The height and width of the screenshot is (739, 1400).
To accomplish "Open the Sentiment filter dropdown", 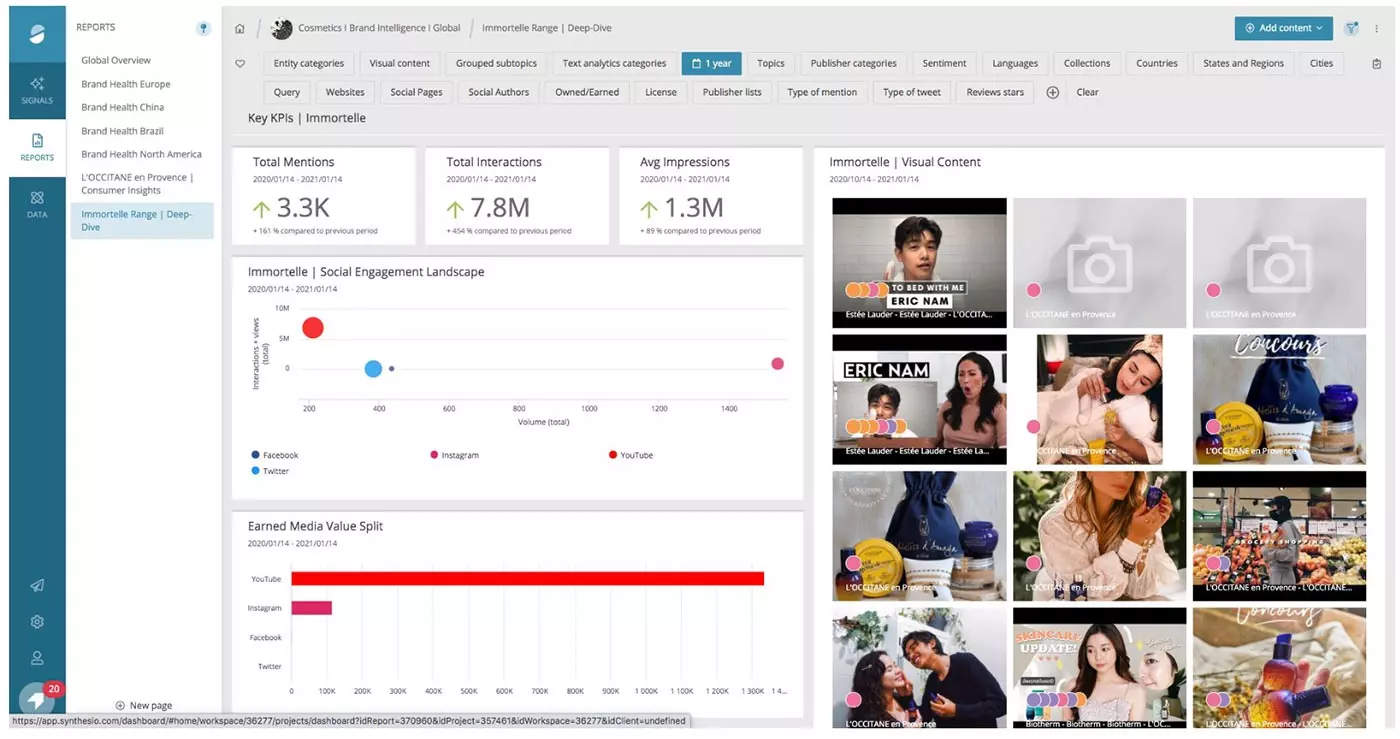I will [943, 63].
